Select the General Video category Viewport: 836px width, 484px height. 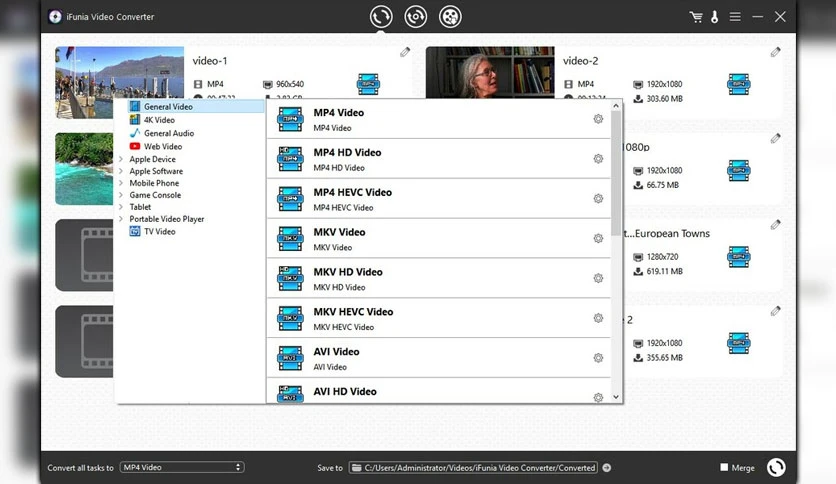[x=196, y=107]
